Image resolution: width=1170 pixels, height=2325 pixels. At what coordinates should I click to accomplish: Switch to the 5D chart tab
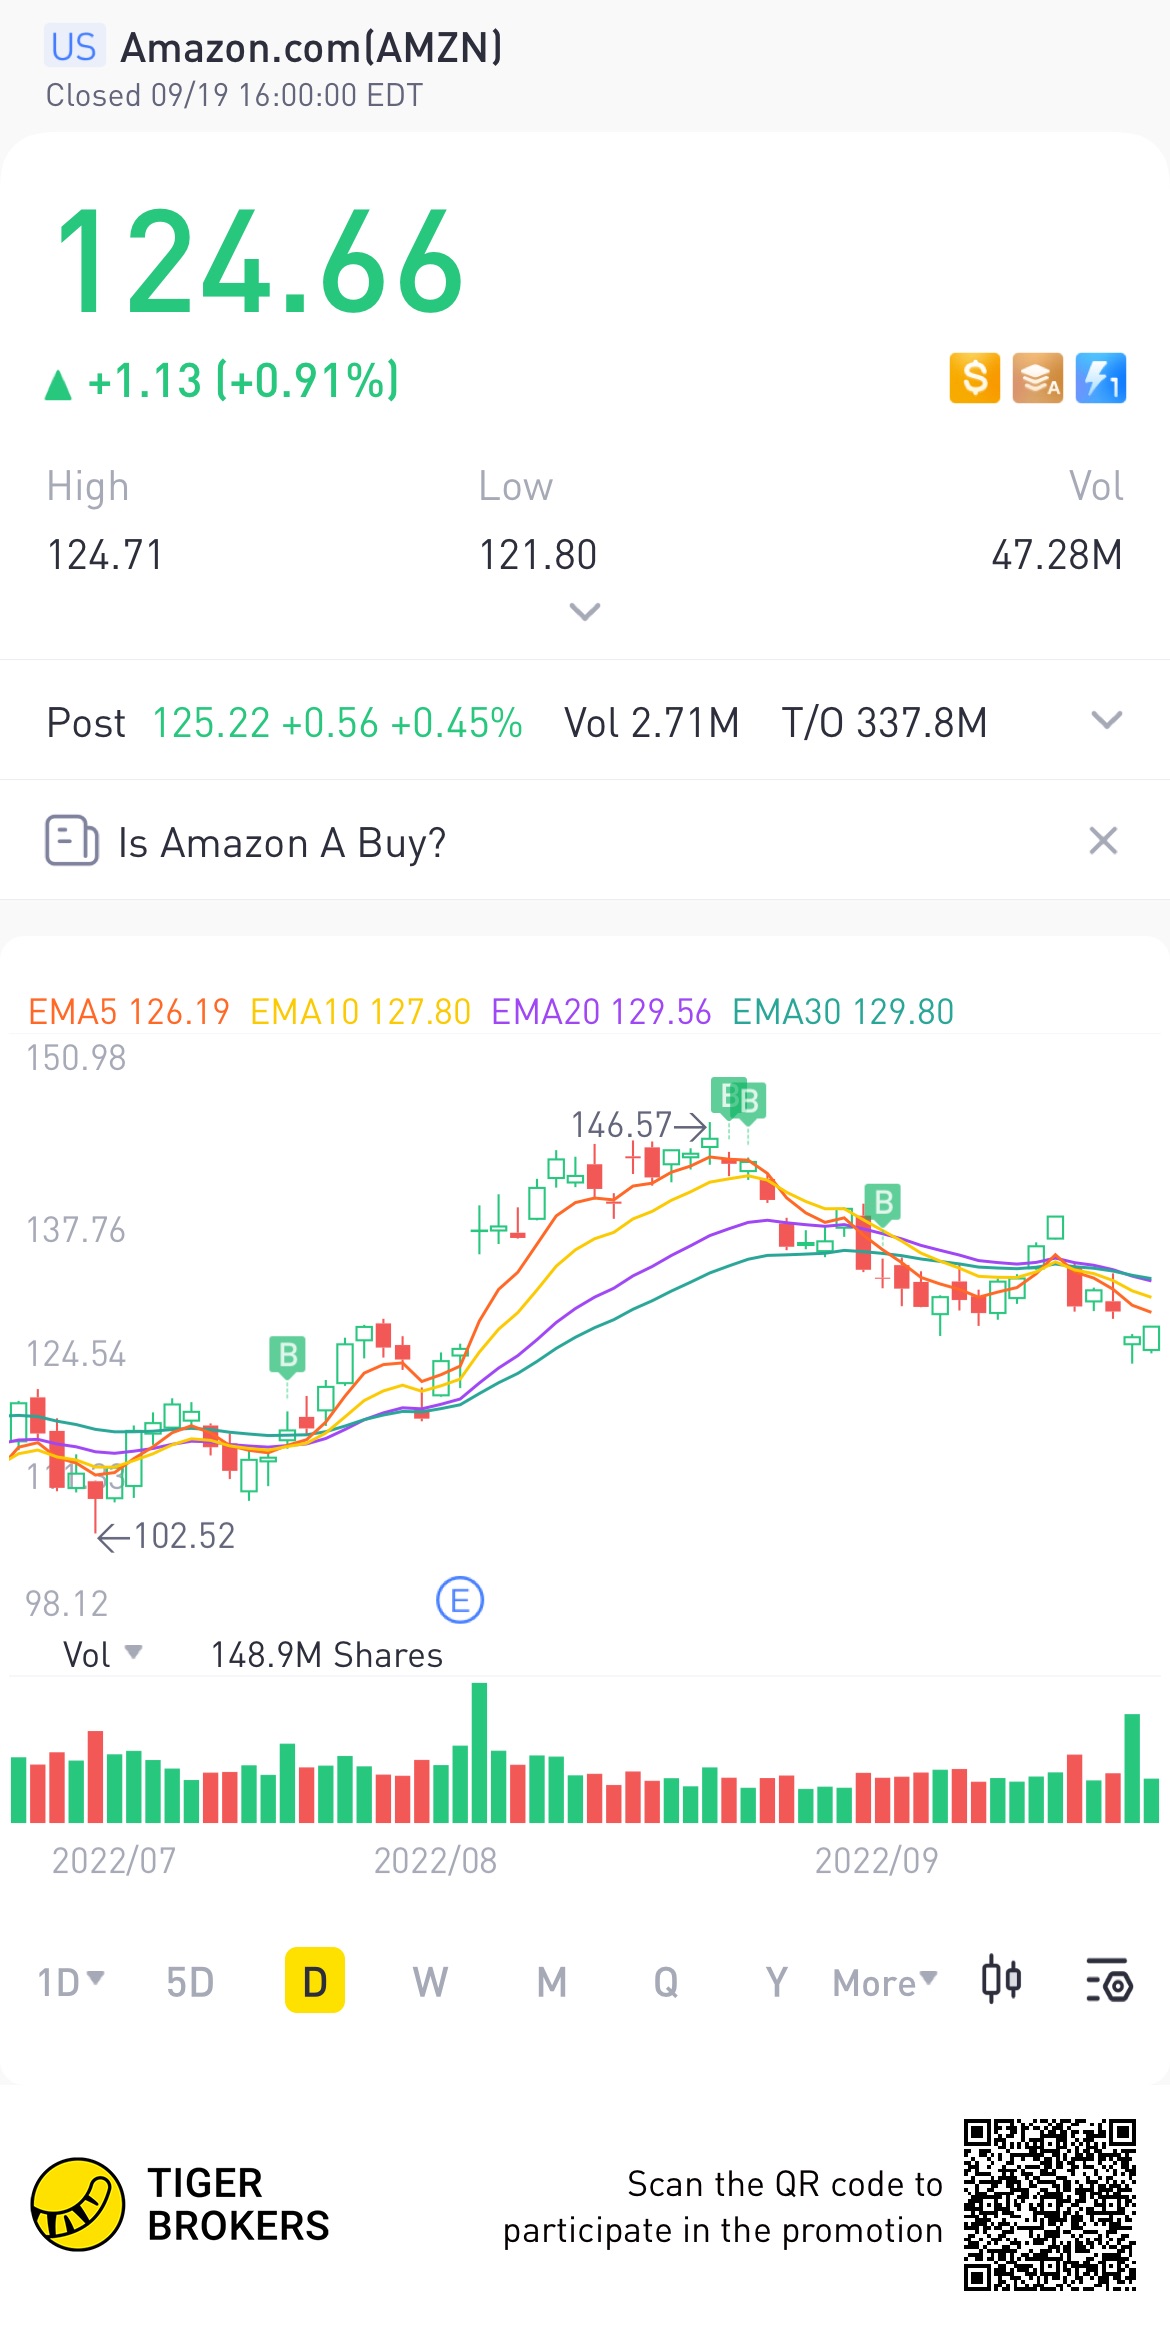[x=190, y=1982]
